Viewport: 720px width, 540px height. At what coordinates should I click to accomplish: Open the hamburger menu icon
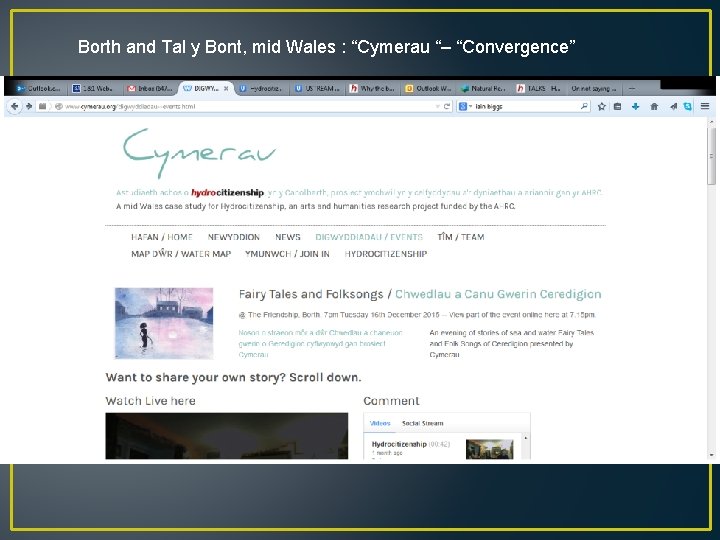[x=705, y=106]
